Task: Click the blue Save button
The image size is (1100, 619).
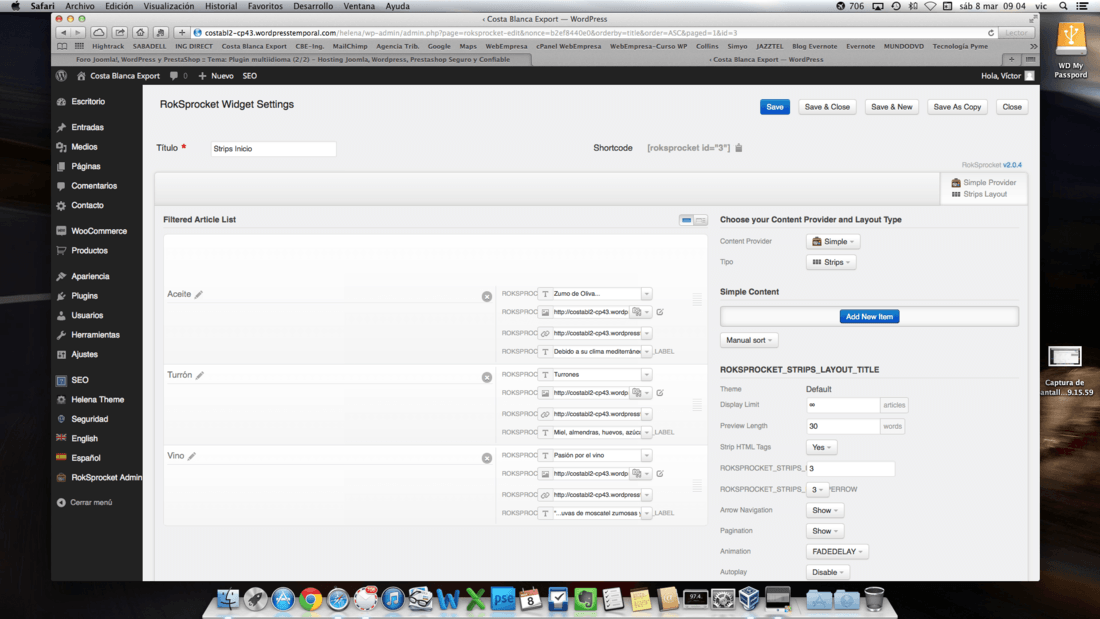Action: click(x=774, y=107)
